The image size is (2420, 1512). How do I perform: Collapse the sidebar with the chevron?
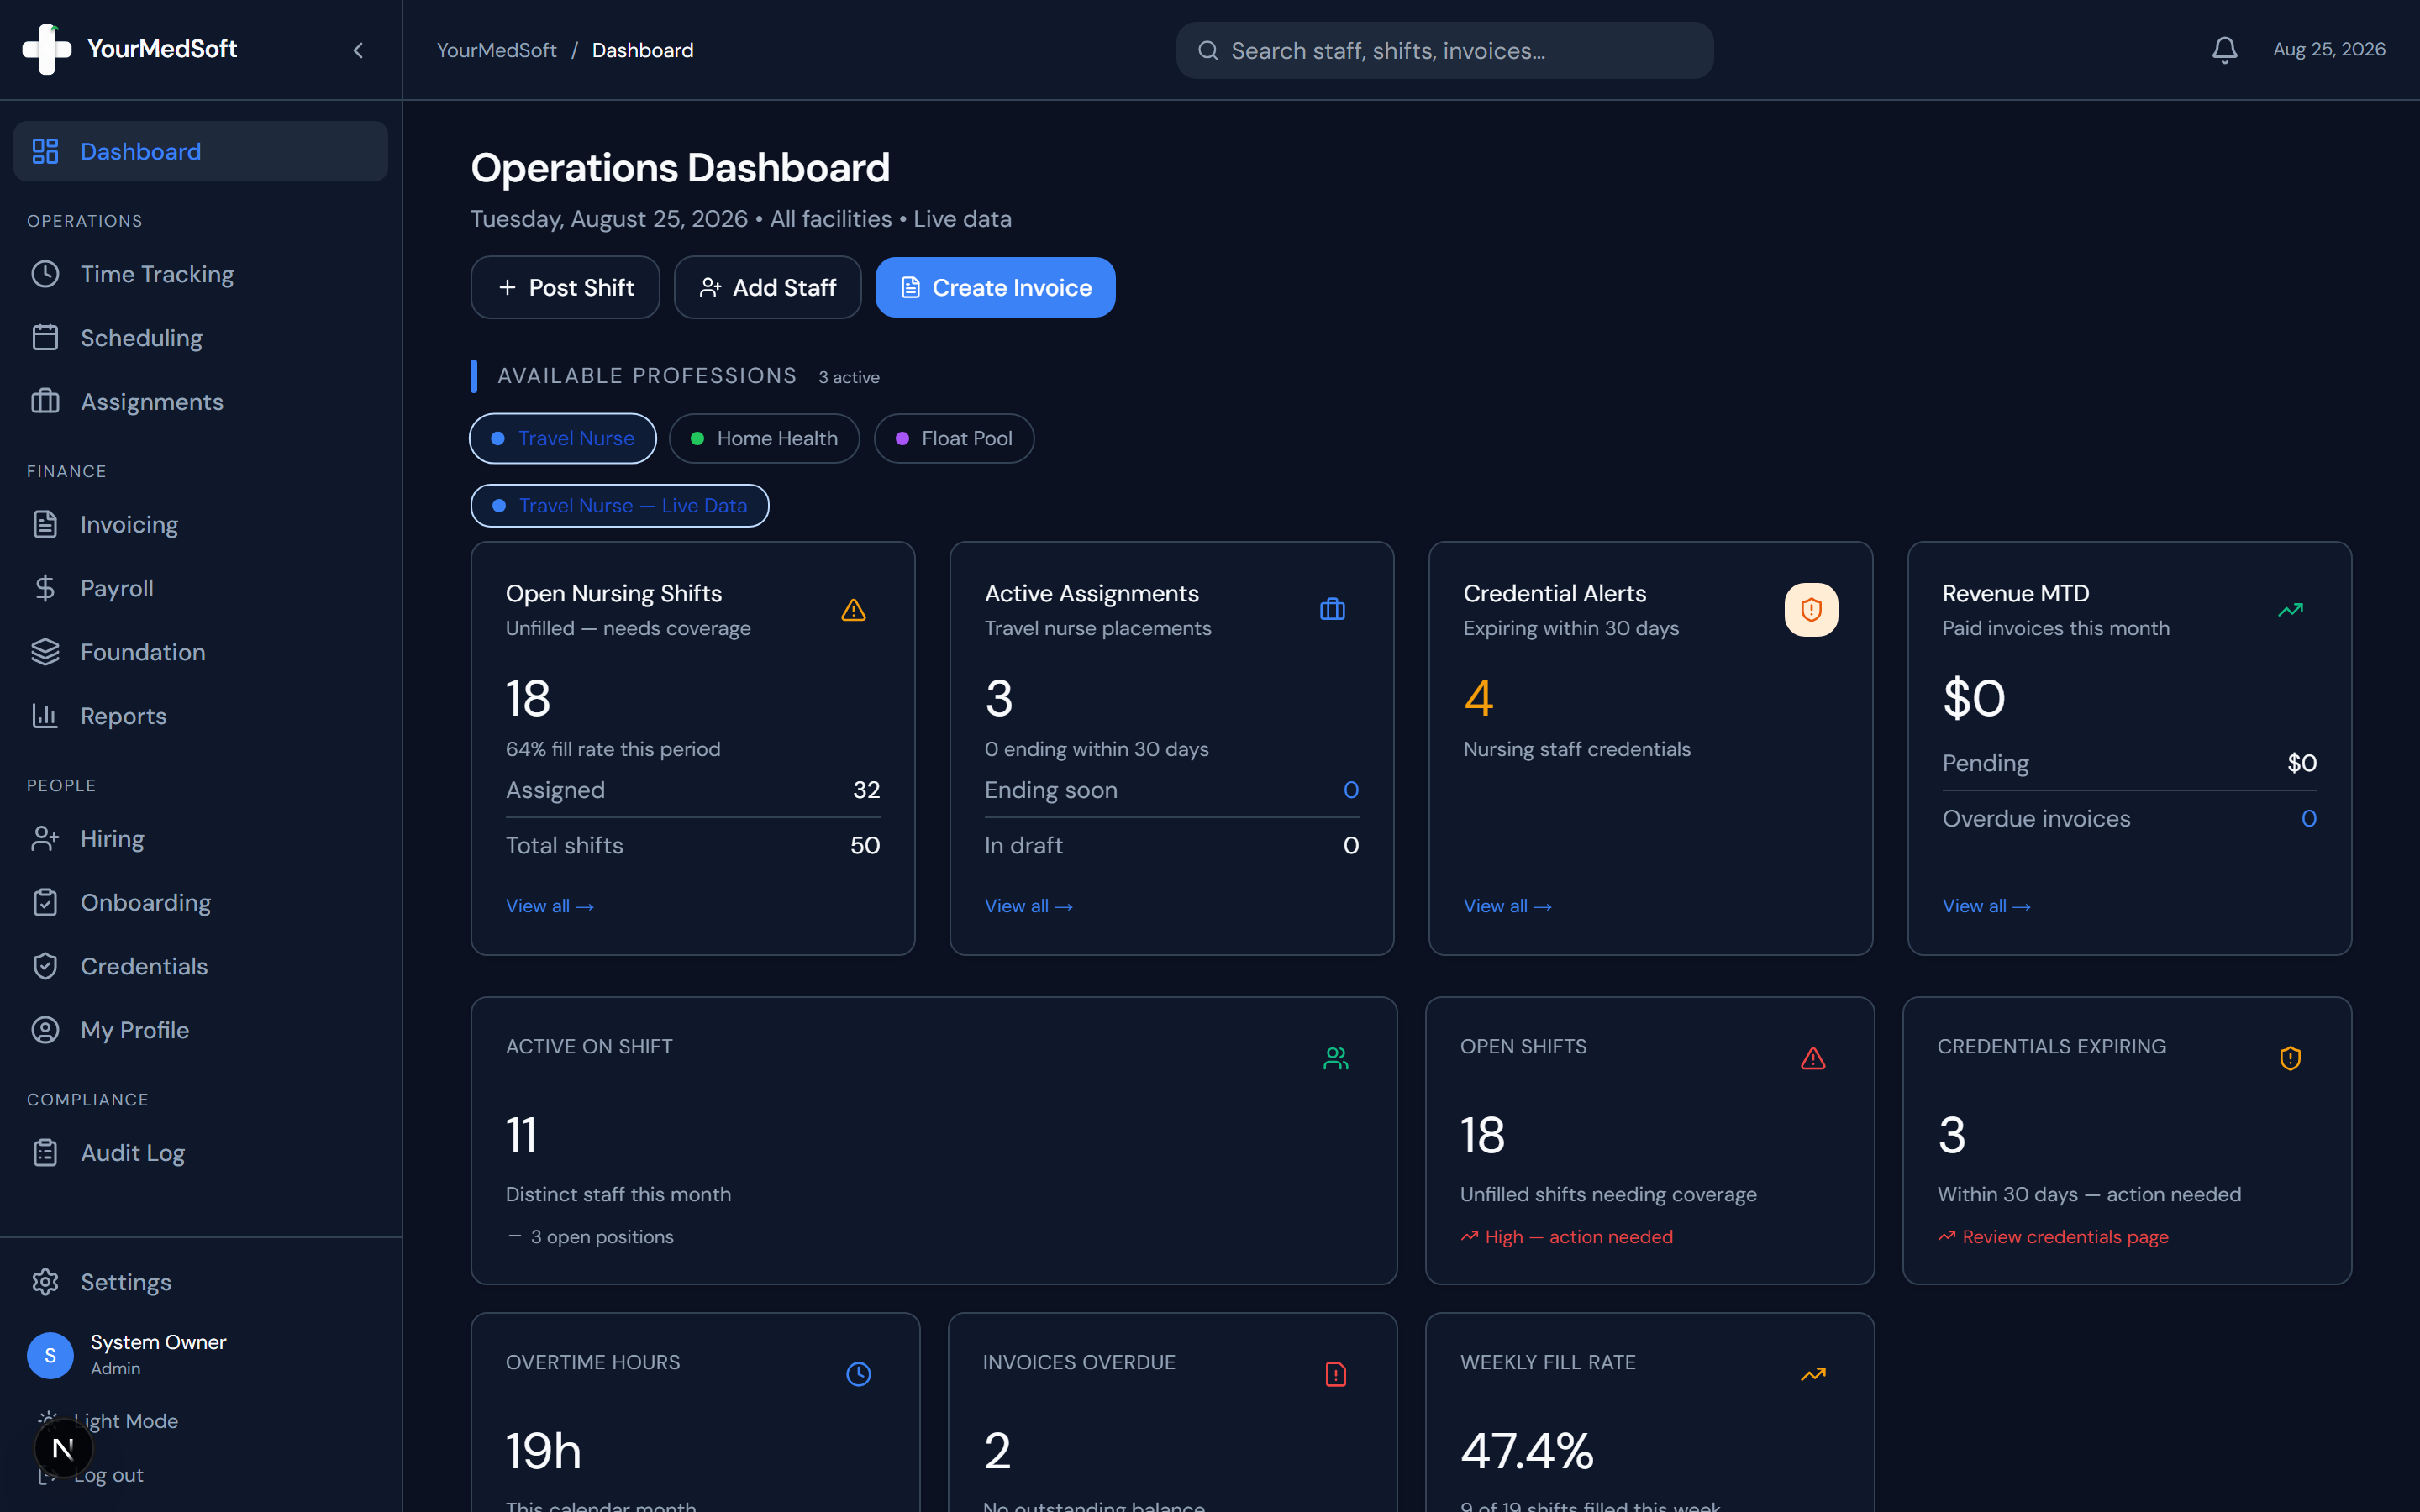tap(358, 50)
